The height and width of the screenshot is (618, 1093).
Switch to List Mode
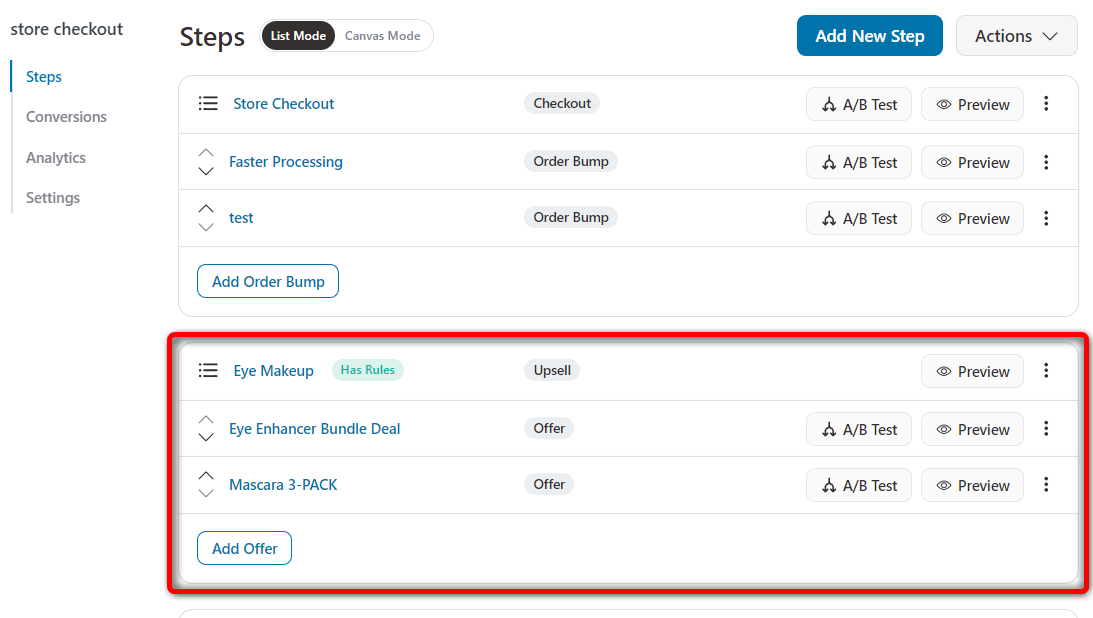click(298, 36)
